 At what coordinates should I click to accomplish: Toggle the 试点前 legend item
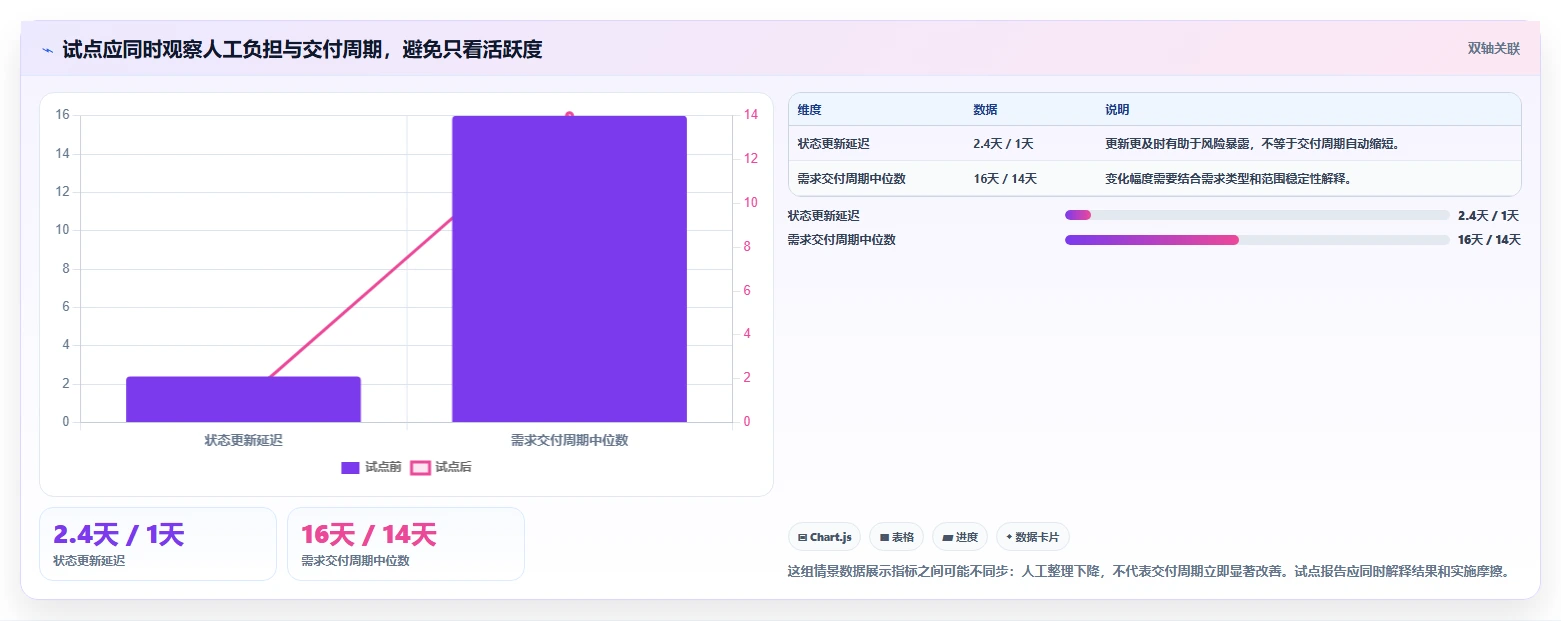tap(371, 467)
